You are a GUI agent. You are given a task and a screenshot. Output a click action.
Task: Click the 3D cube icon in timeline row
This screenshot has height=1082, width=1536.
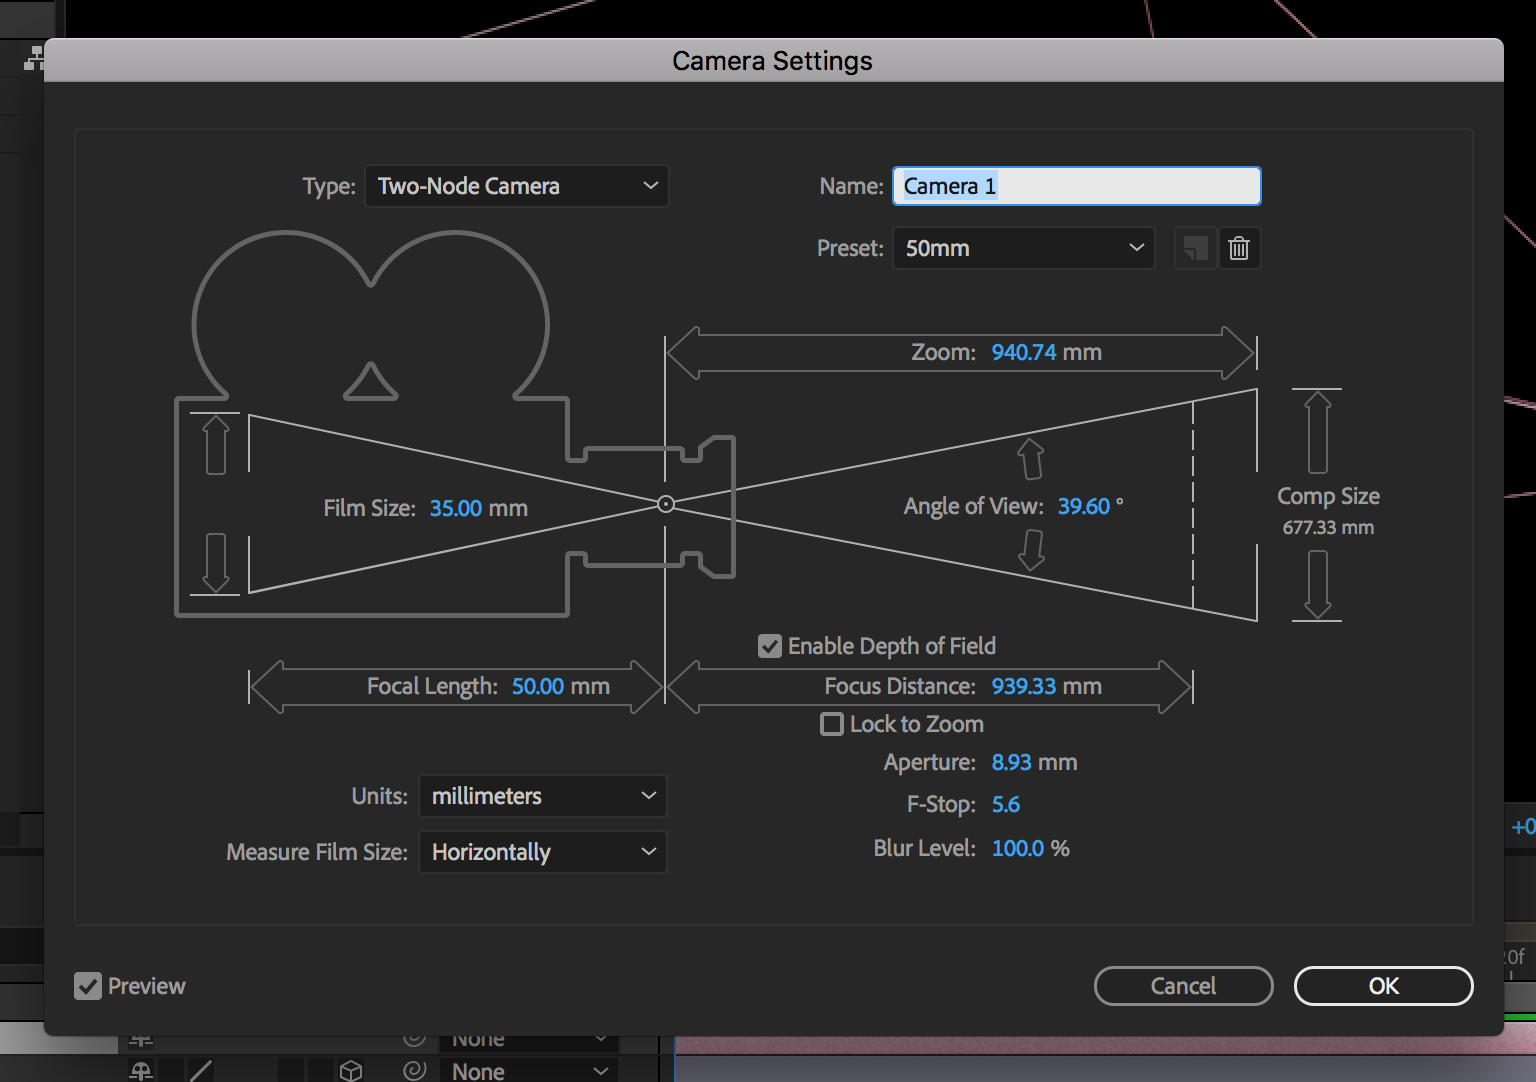click(x=350, y=1071)
